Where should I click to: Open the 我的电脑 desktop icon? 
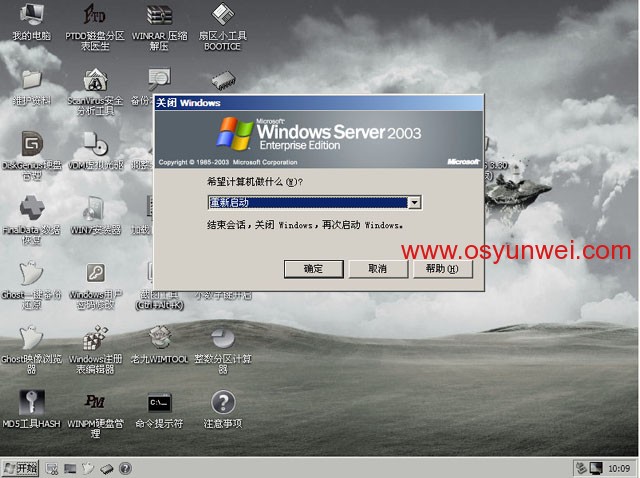[31, 21]
